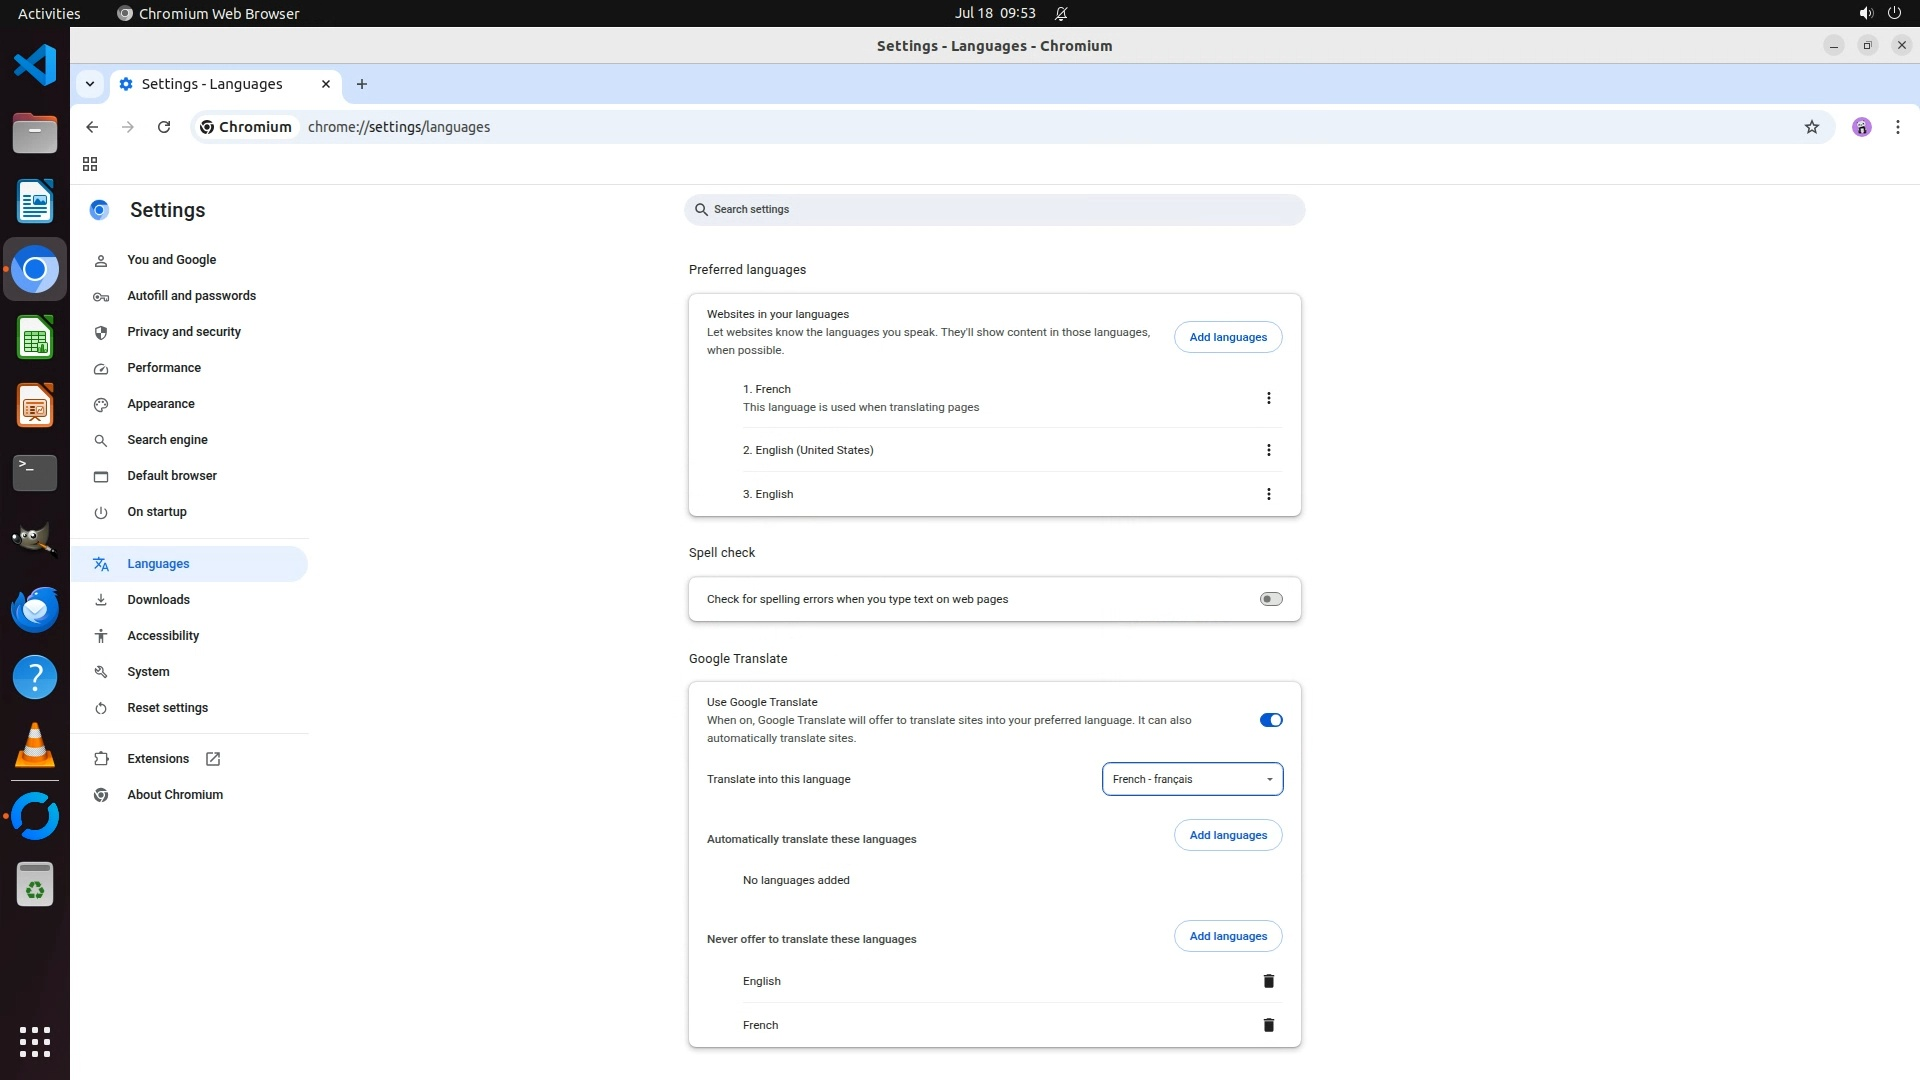The image size is (1920, 1080).
Task: Click trash icon next to French
Action: click(x=1268, y=1025)
